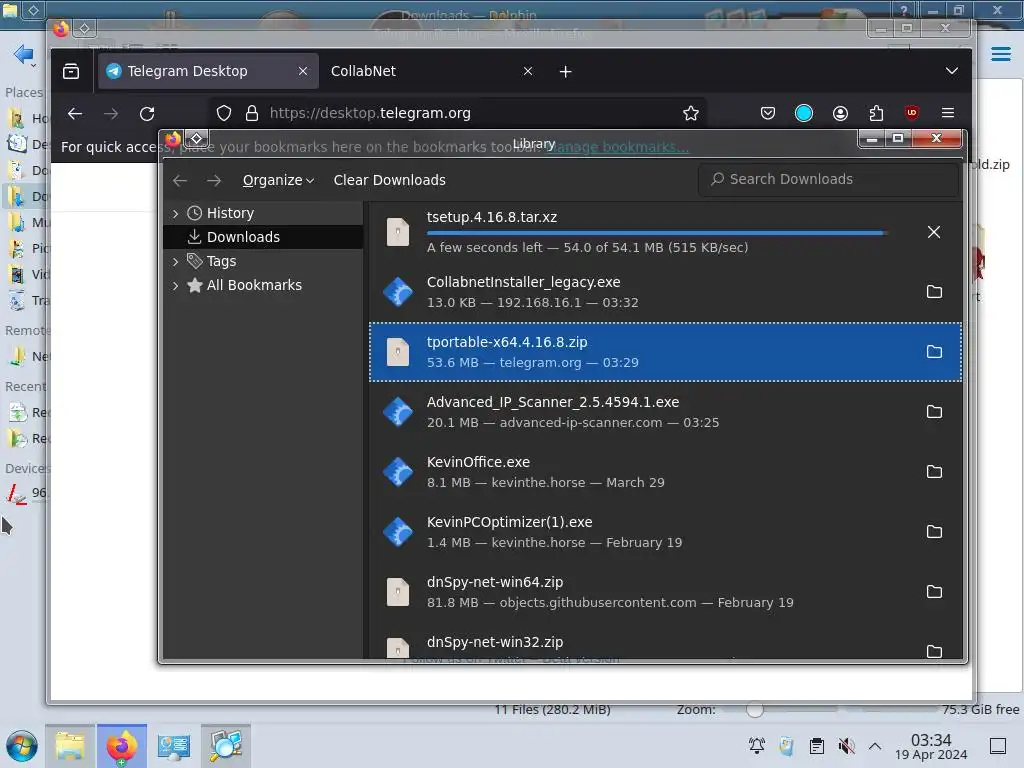Show CollabnetInstaller_legacy.exe in folder
This screenshot has height=768, width=1024.
(935, 291)
